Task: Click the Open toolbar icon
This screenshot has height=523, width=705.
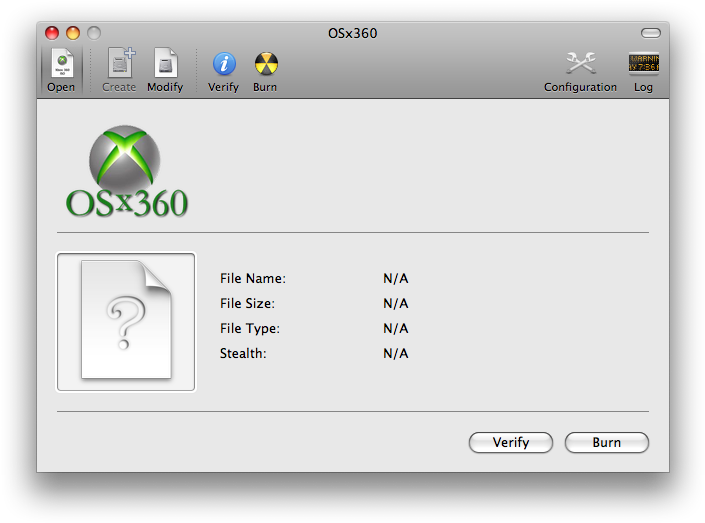Action: click(61, 65)
